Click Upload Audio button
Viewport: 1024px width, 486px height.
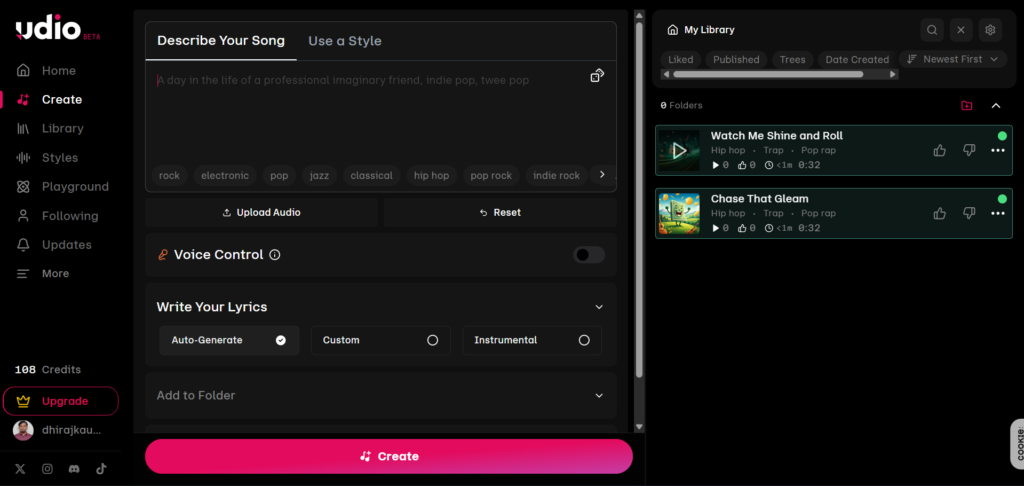pos(261,212)
